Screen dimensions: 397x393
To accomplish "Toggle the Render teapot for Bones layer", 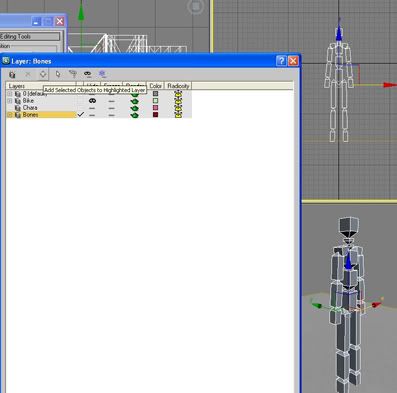I will click(135, 115).
